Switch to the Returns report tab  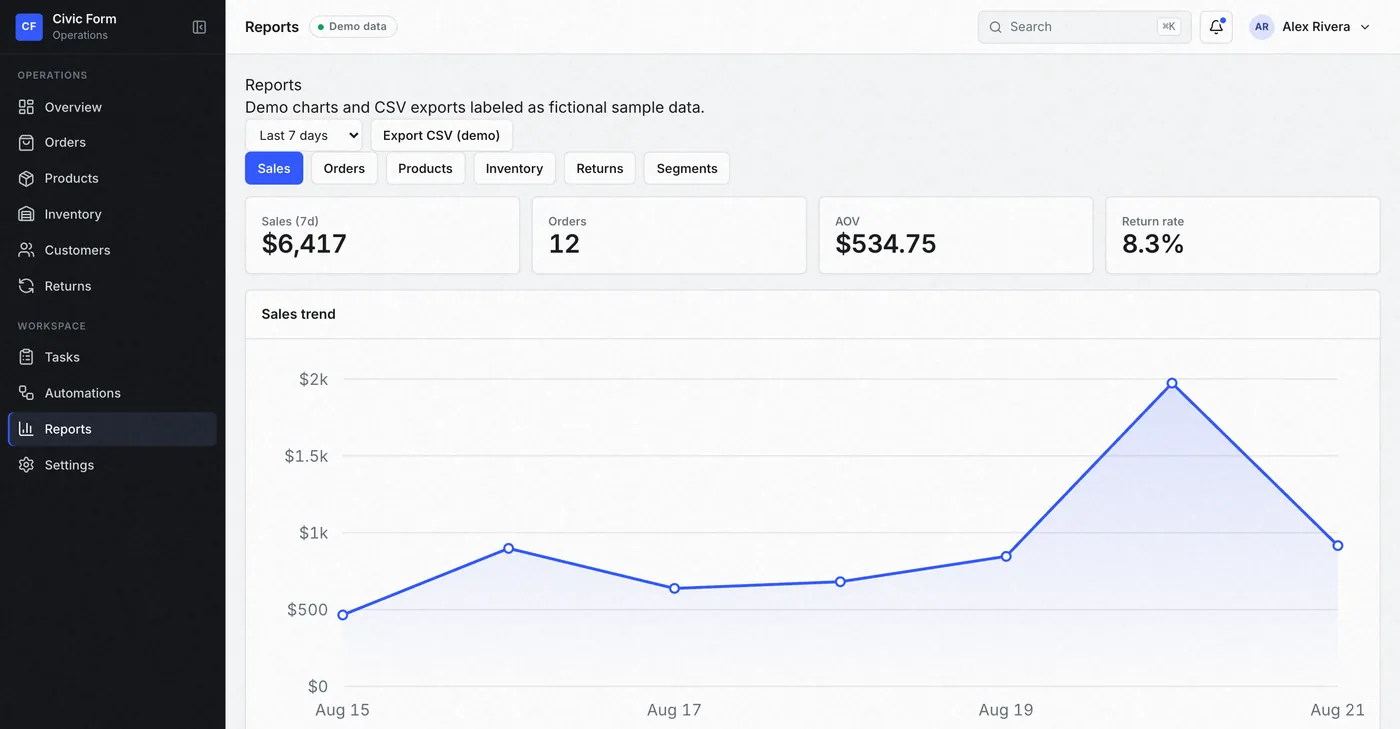coord(600,168)
